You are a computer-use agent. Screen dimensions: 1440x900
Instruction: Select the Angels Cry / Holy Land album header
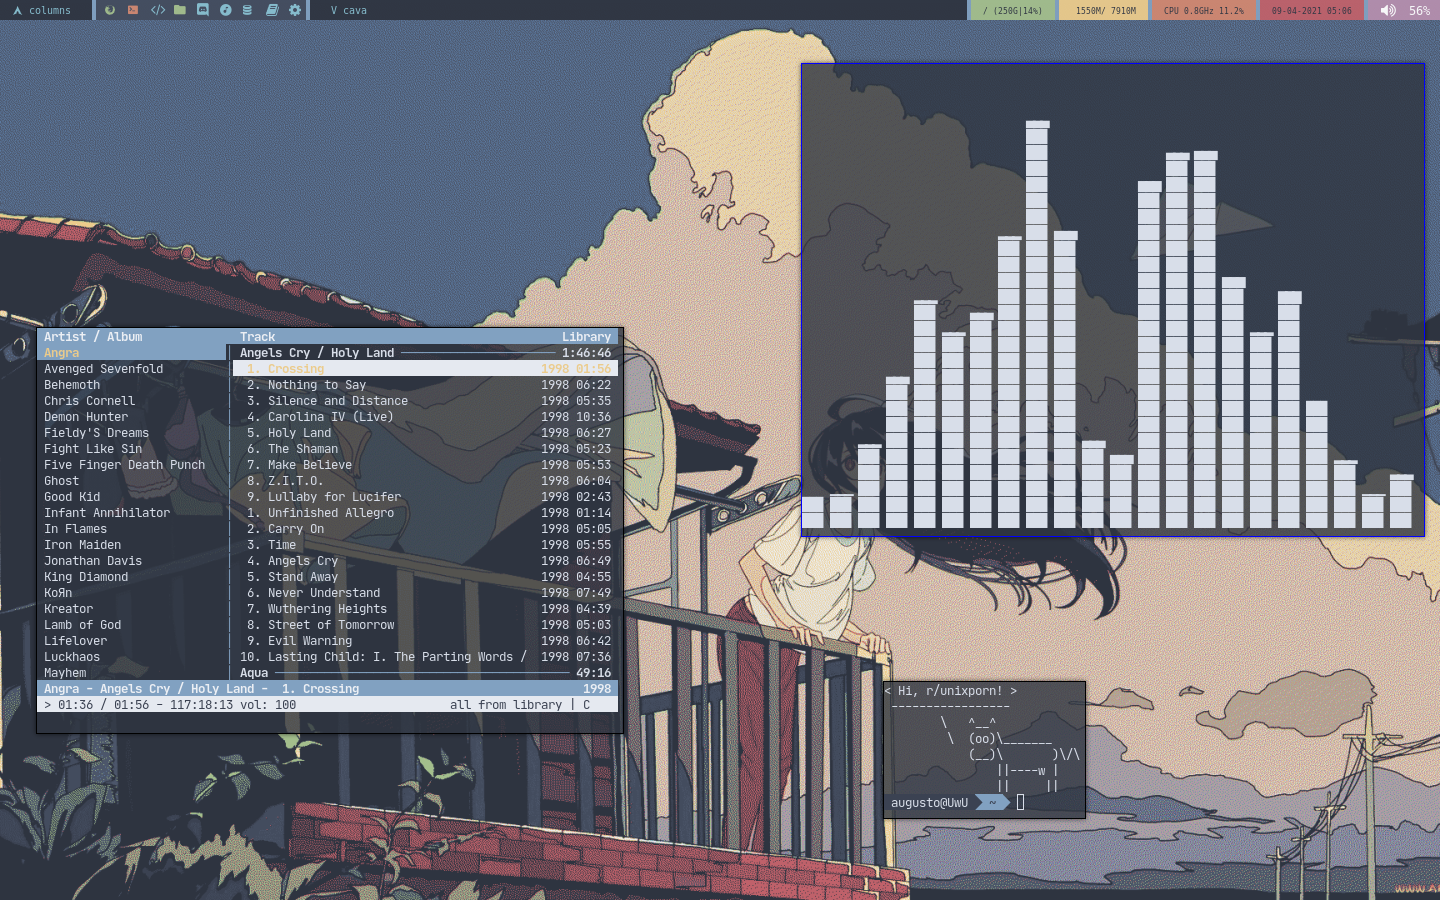(x=425, y=353)
